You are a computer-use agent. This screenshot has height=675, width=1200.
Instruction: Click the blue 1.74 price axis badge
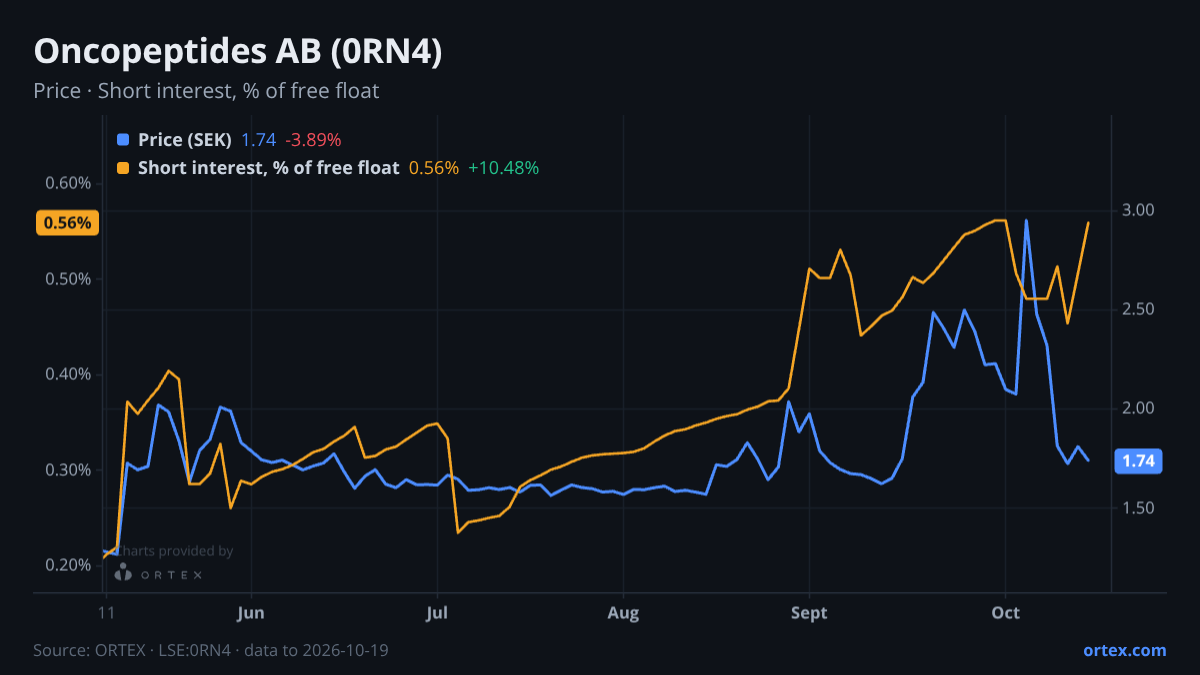pyautogui.click(x=1139, y=461)
